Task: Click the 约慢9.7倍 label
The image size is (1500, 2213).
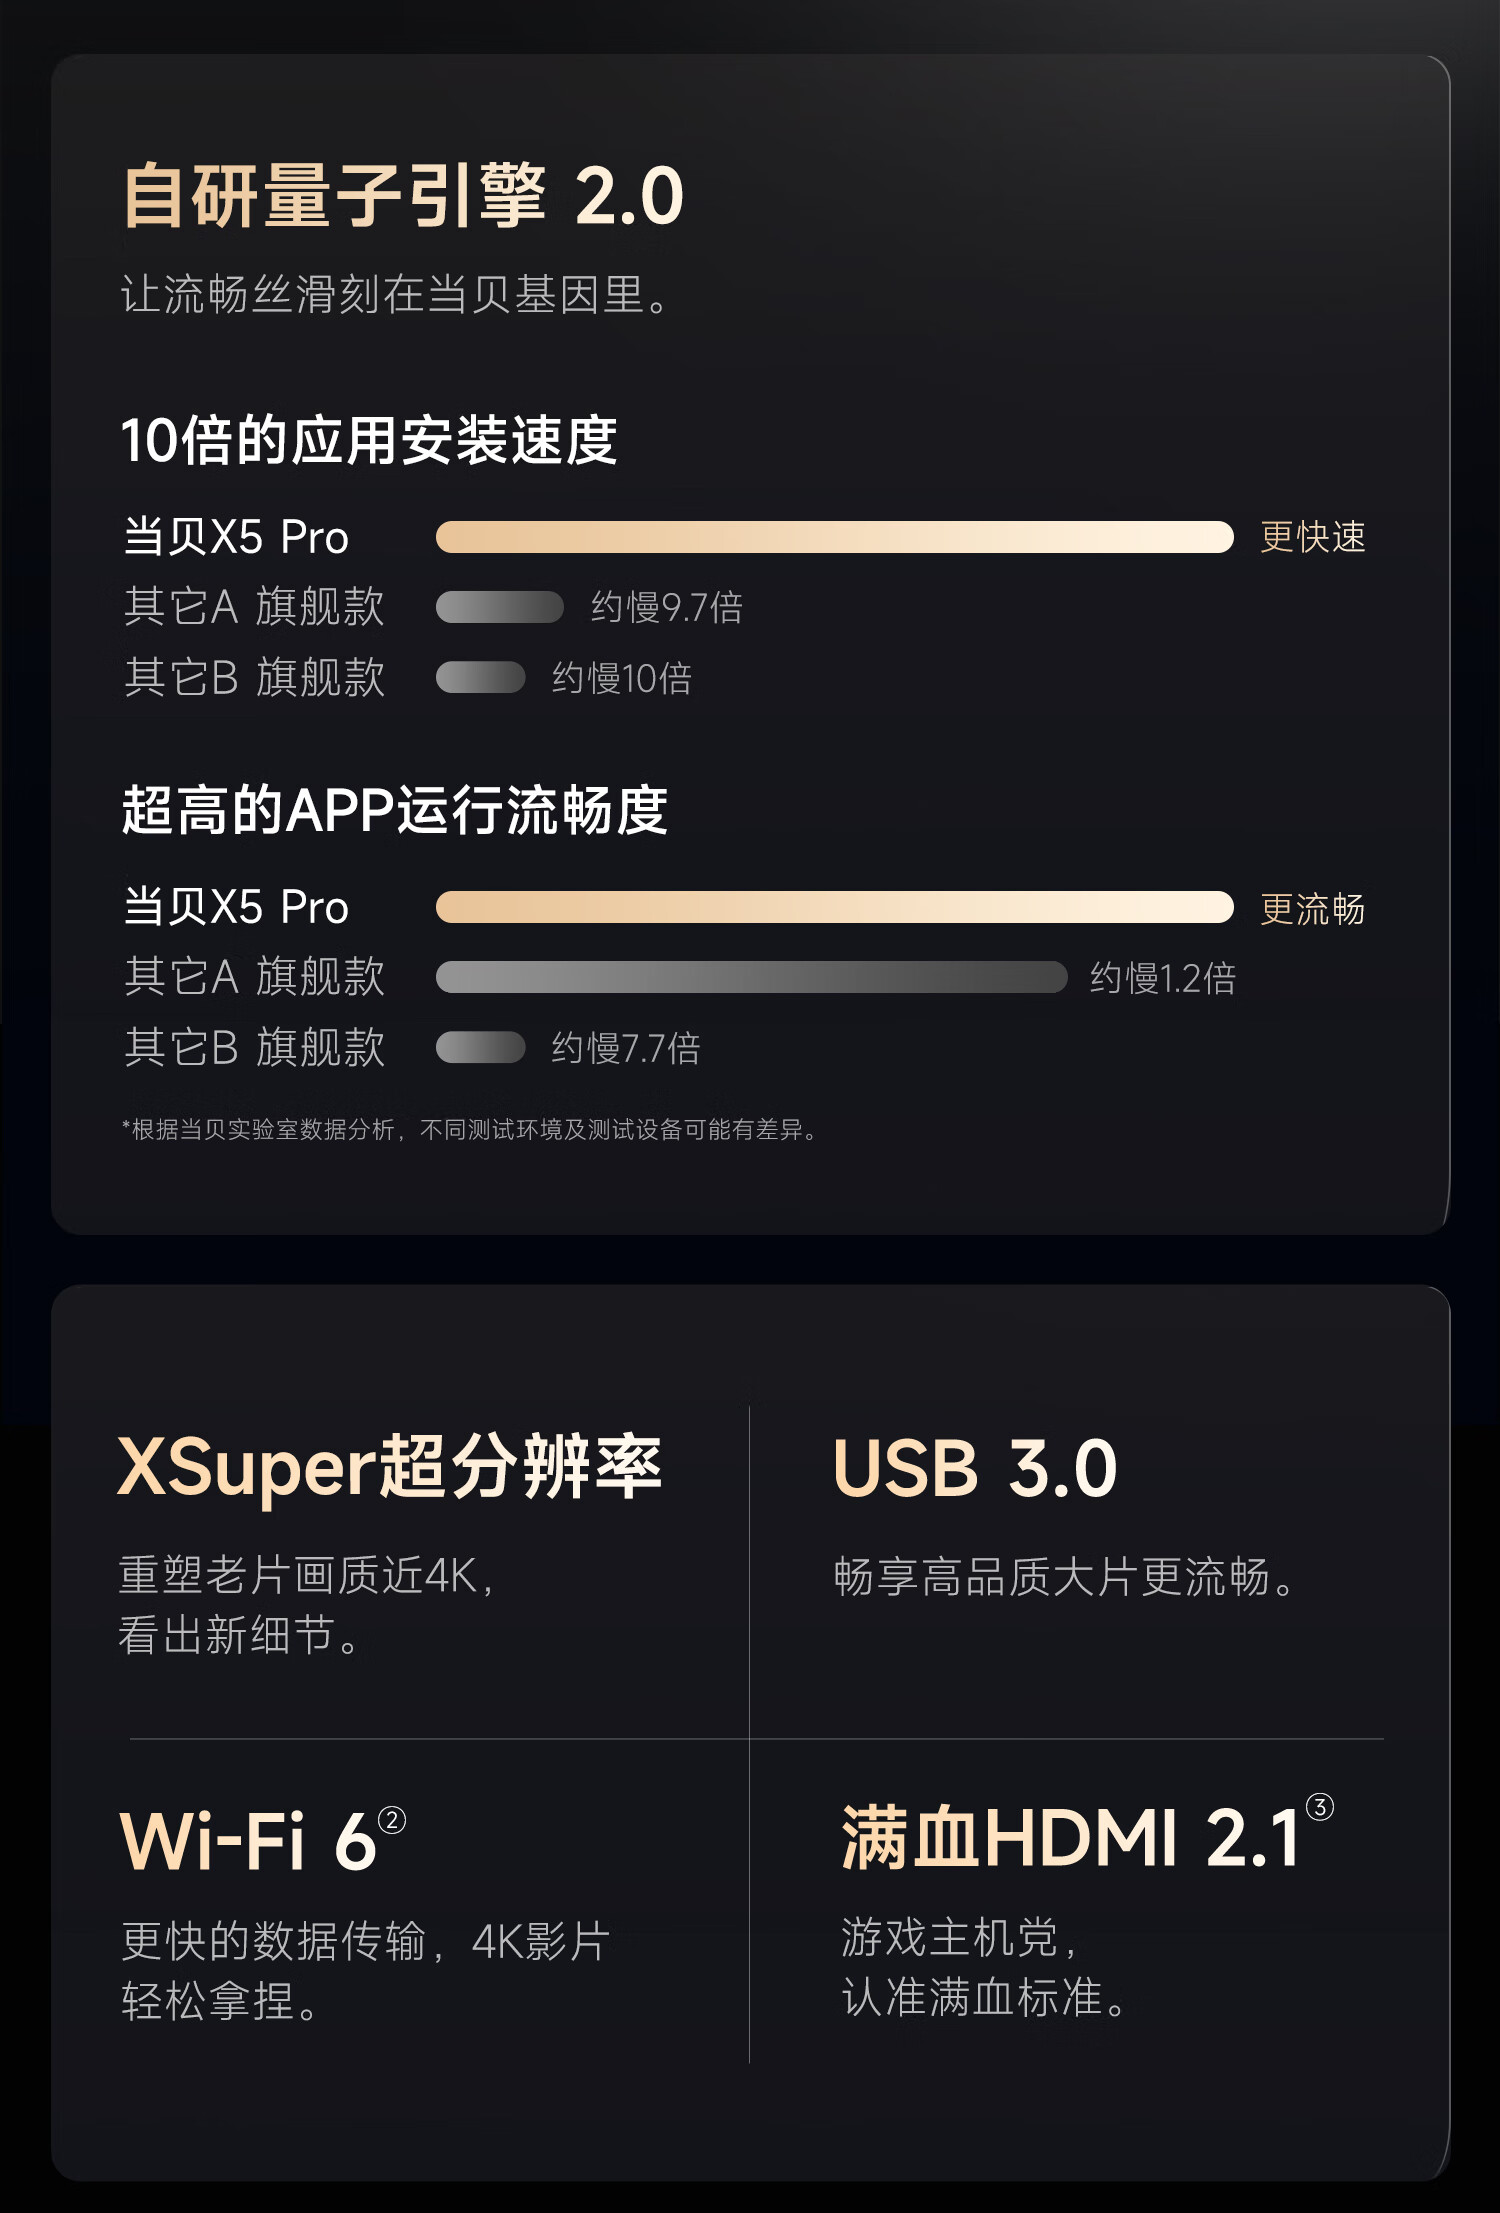Action: click(x=667, y=607)
